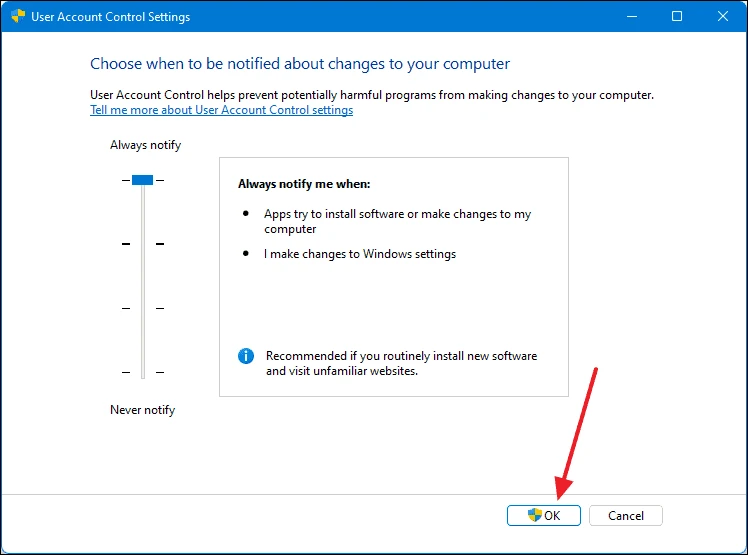The image size is (748, 555).
Task: Click the 'Recommended if you routinely install' text
Action: coord(401,363)
